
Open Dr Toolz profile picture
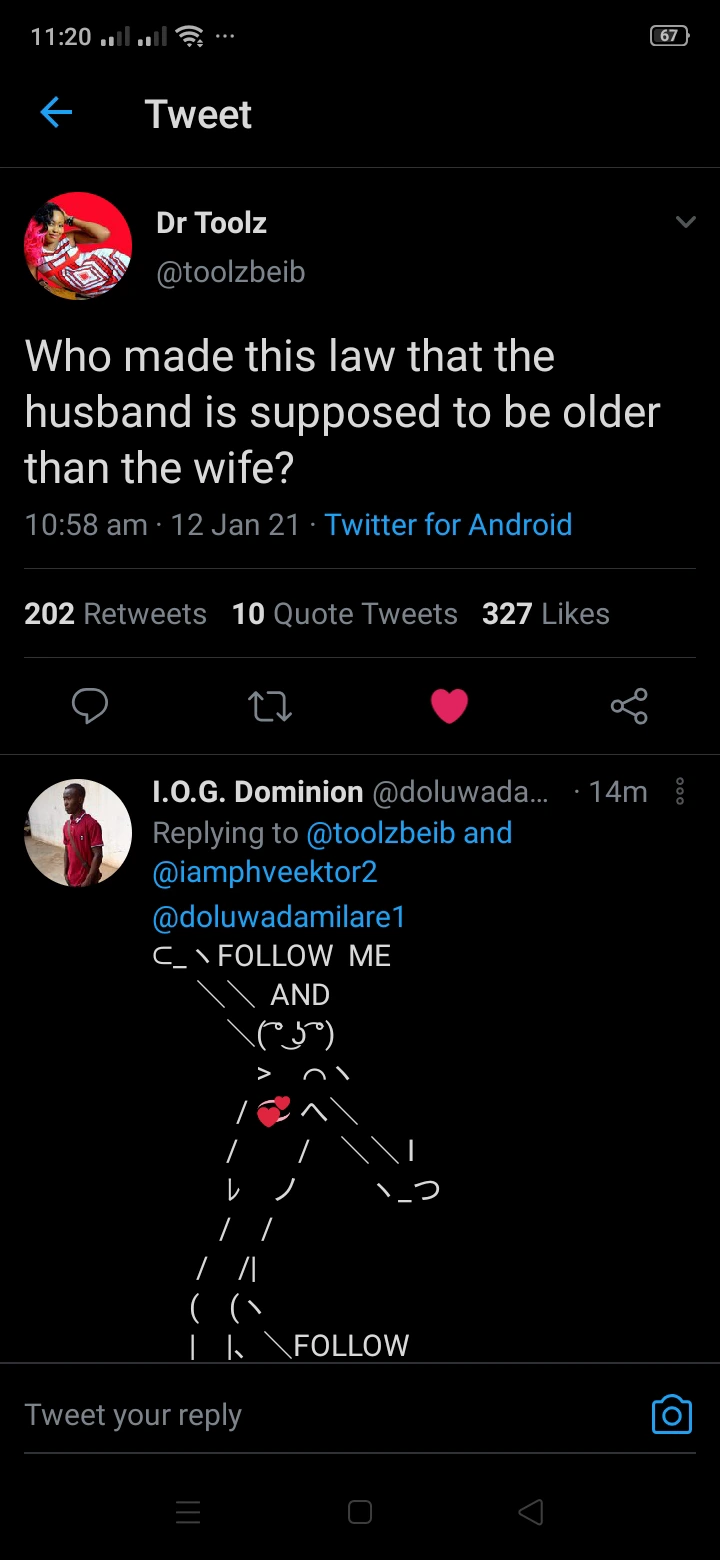click(78, 246)
